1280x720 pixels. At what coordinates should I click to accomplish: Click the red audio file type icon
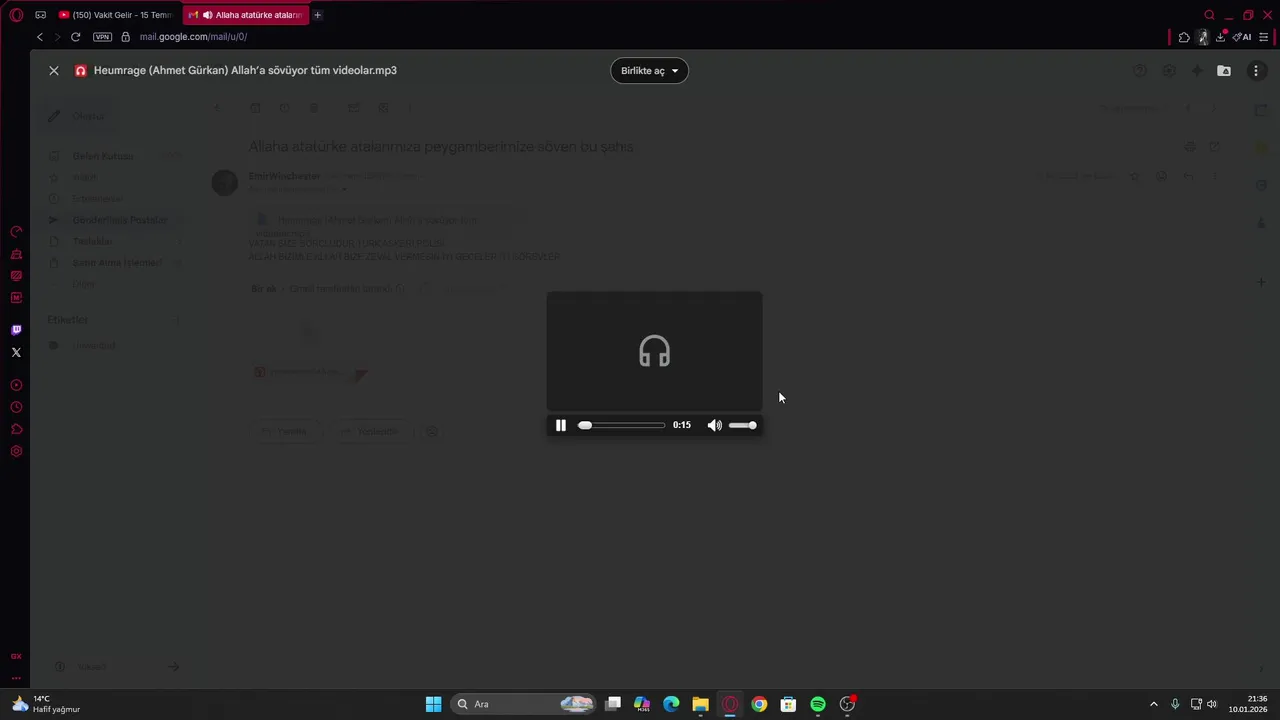pos(81,71)
